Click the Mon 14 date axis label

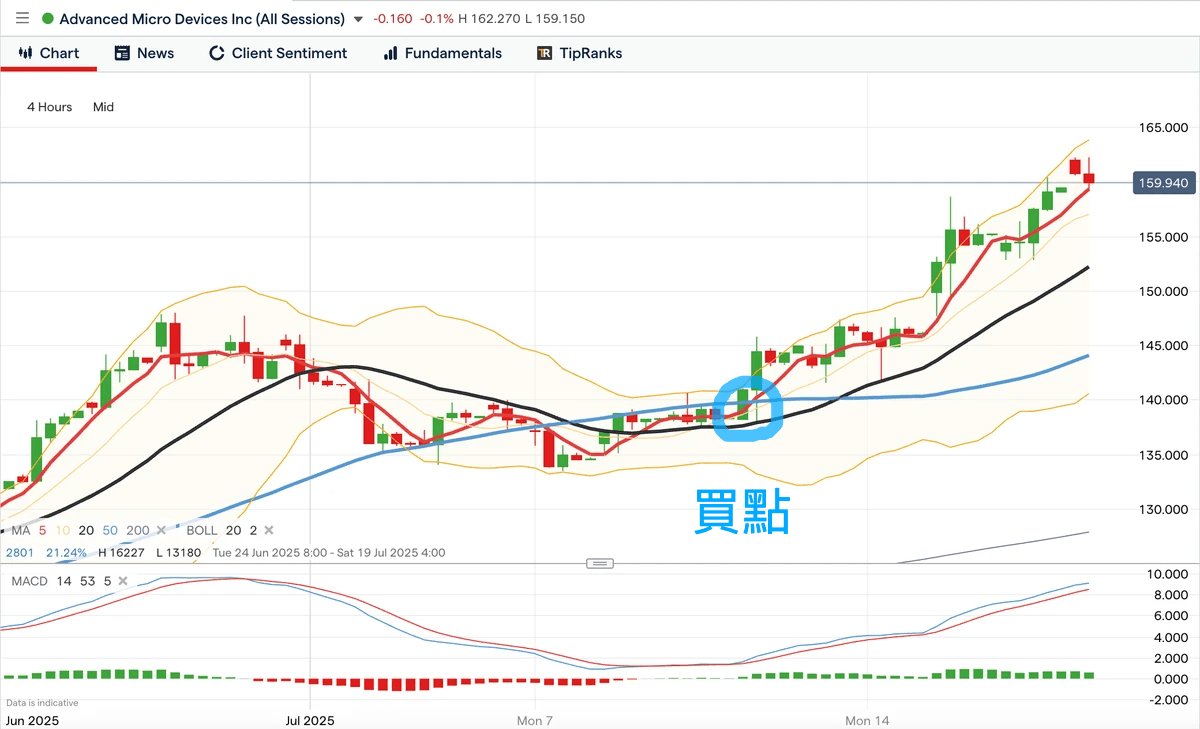click(867, 720)
